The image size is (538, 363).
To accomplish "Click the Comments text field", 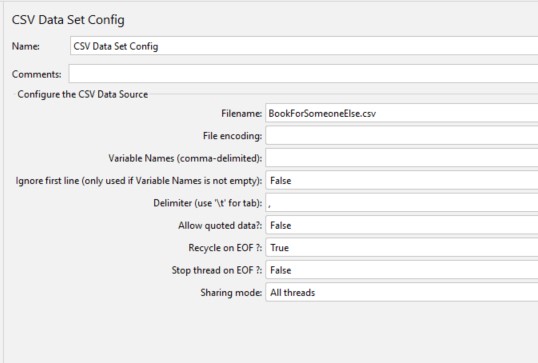I will (303, 74).
